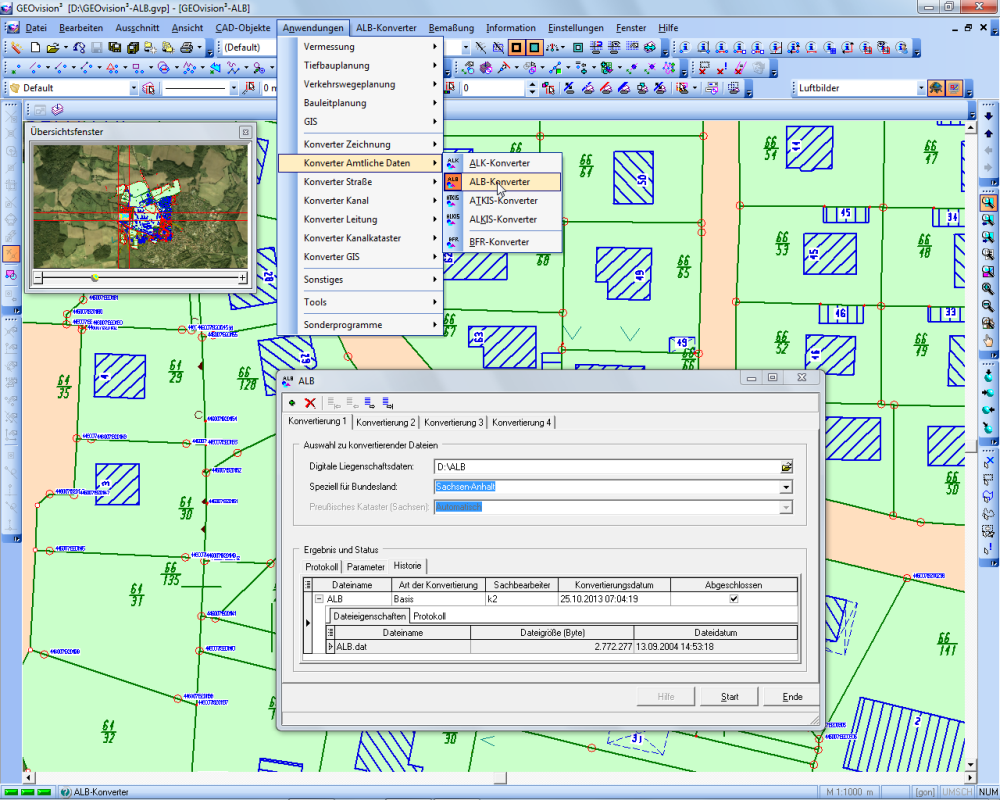
Task: Open the Speziell für Bundesland dropdown
Action: coord(786,487)
